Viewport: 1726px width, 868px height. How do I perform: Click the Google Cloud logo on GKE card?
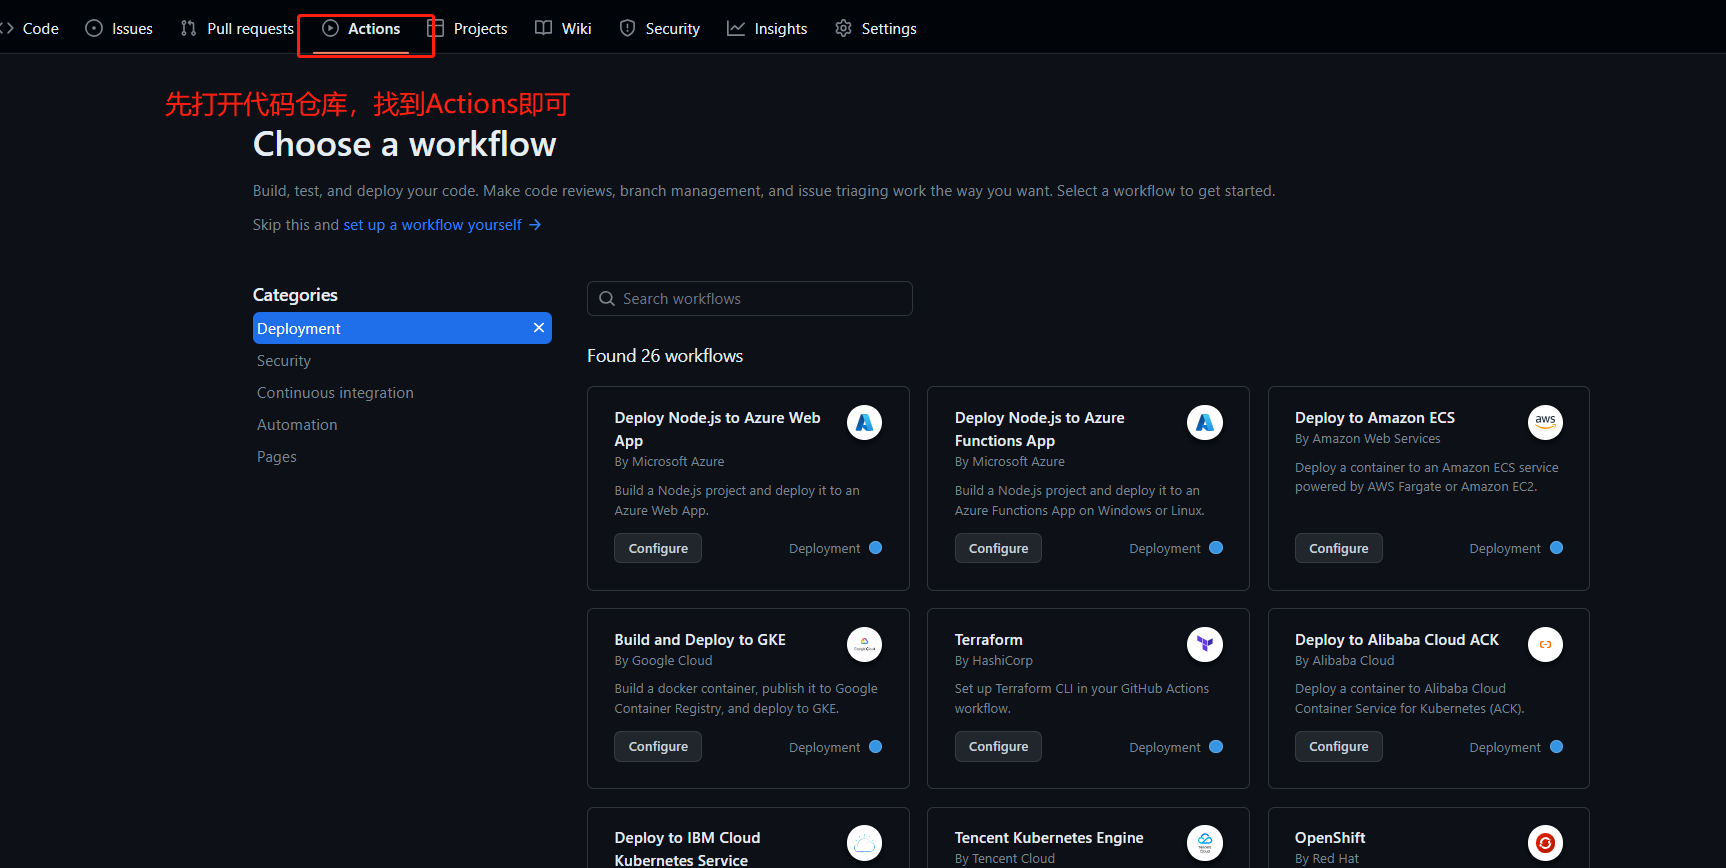point(864,644)
